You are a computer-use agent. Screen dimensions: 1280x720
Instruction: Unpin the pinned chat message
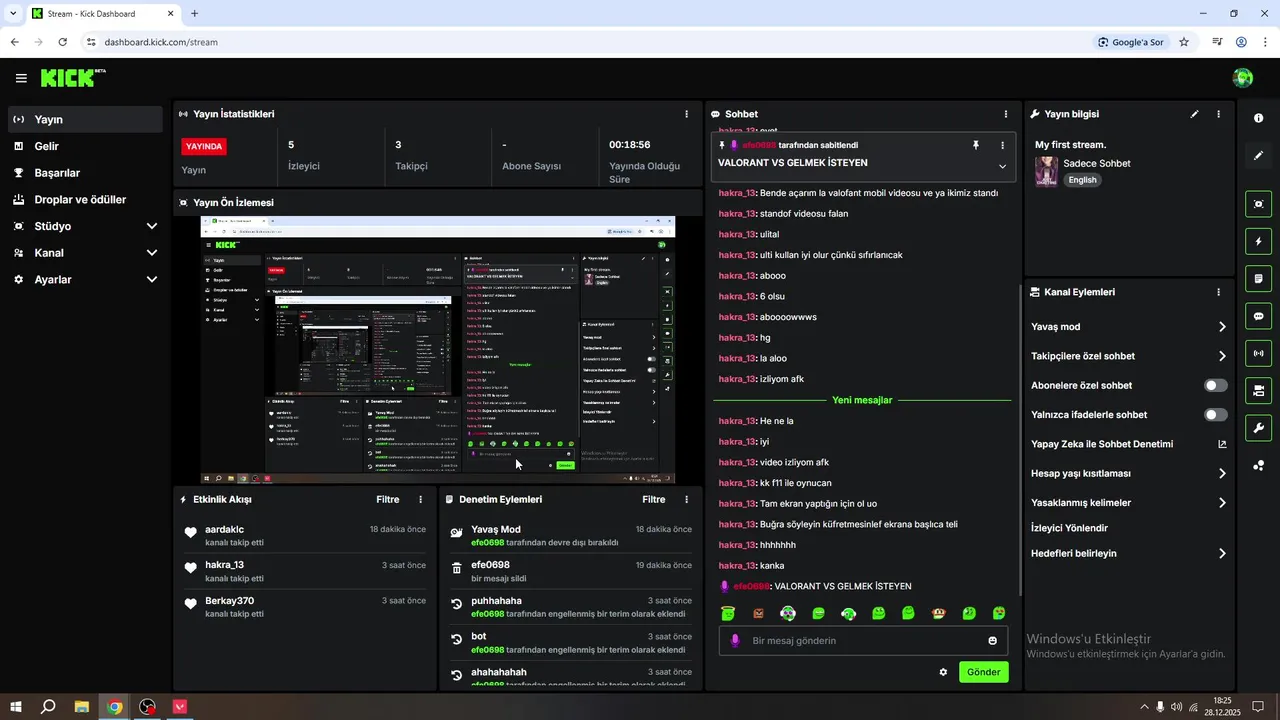pos(976,145)
